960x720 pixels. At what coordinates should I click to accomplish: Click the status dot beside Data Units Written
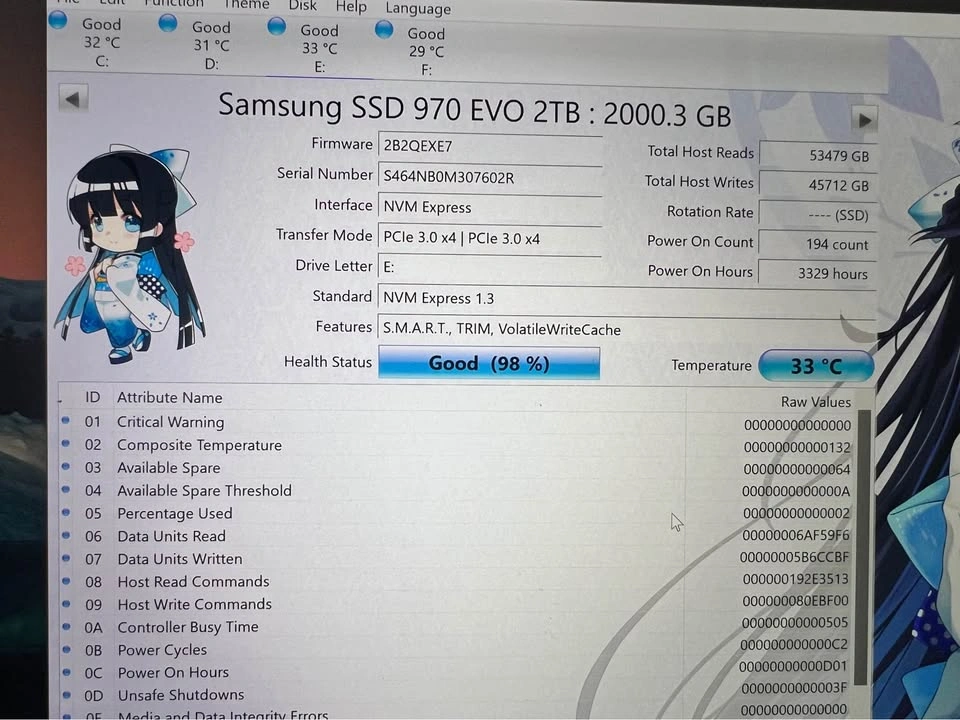(x=66, y=558)
